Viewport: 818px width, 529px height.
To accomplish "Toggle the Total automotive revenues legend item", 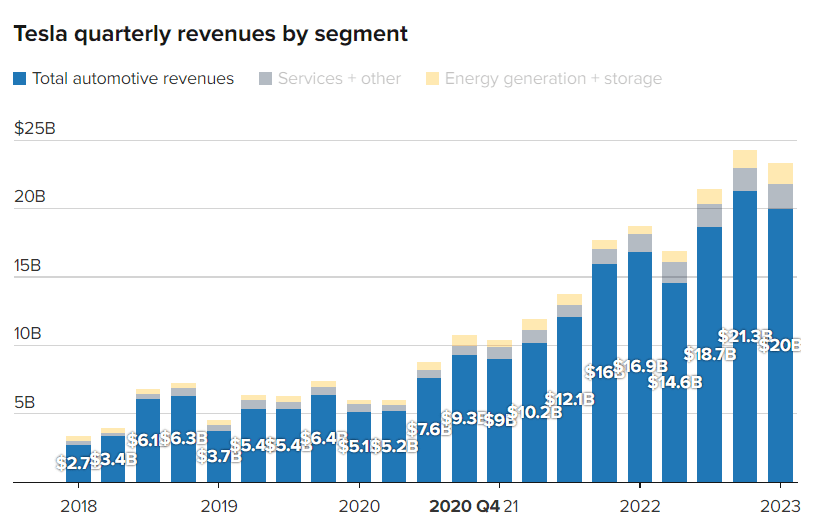I will (133, 78).
